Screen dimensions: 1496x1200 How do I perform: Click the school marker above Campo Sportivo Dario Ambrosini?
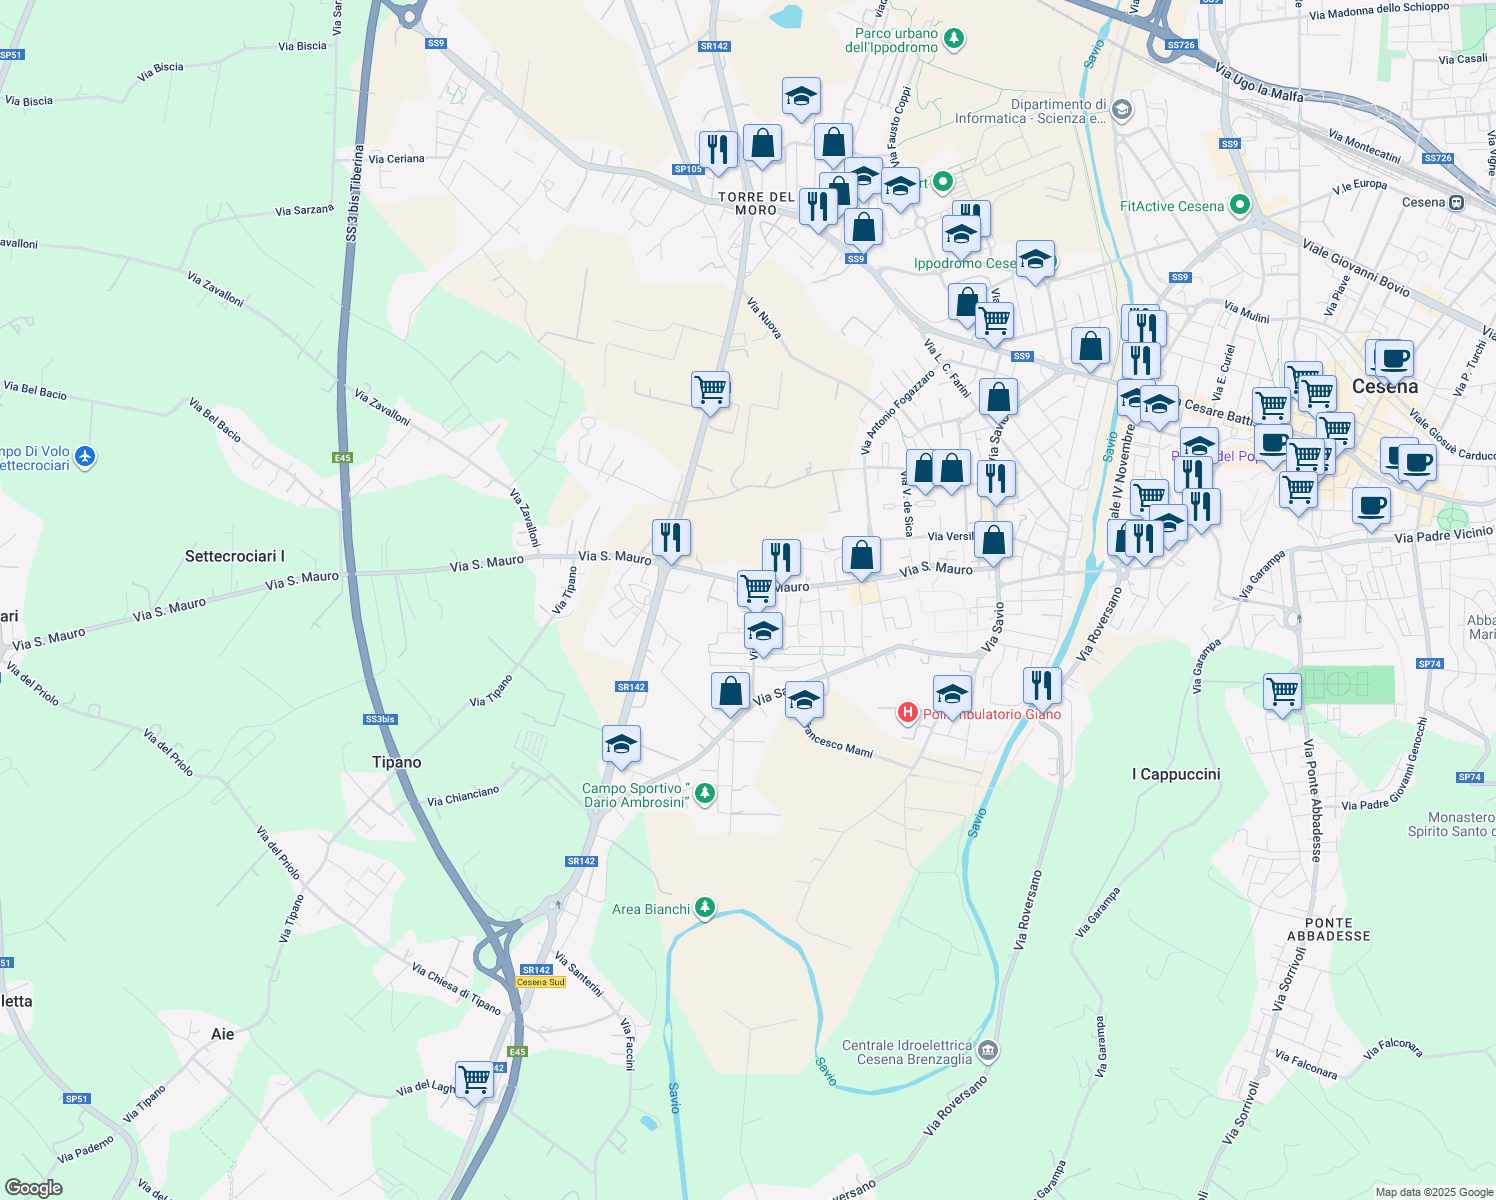[x=621, y=745]
